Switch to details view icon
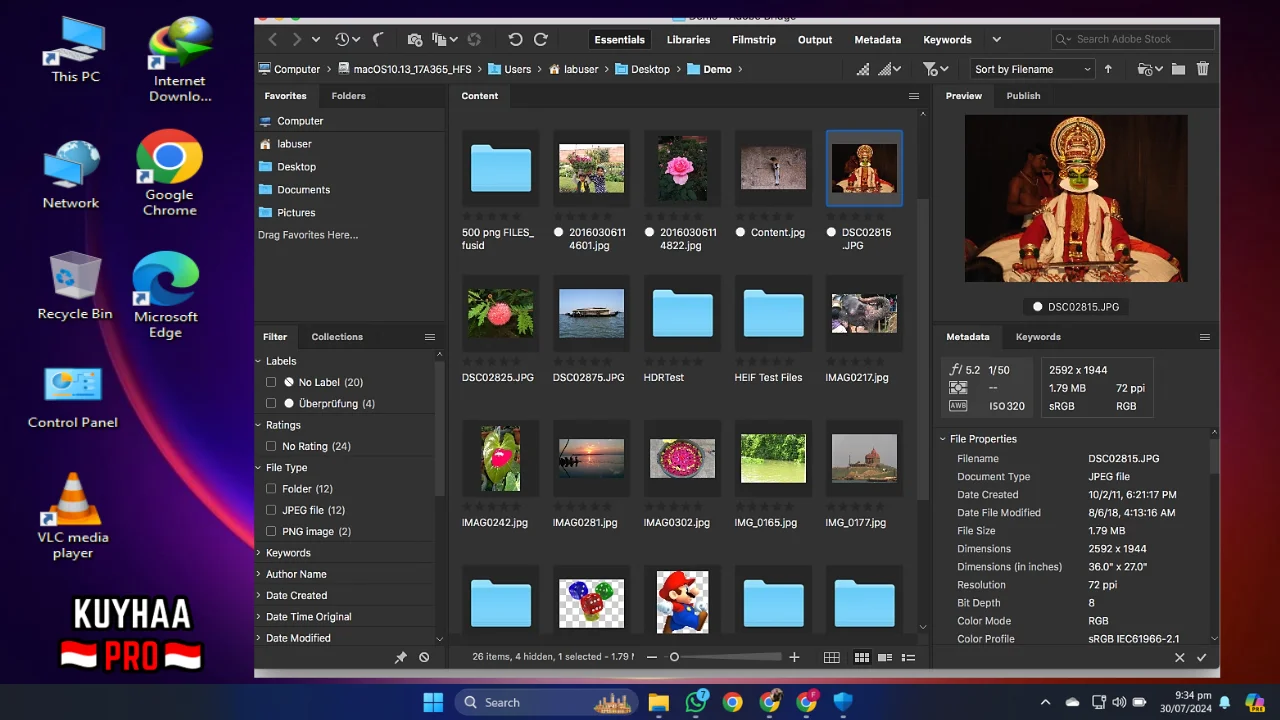 885,657
